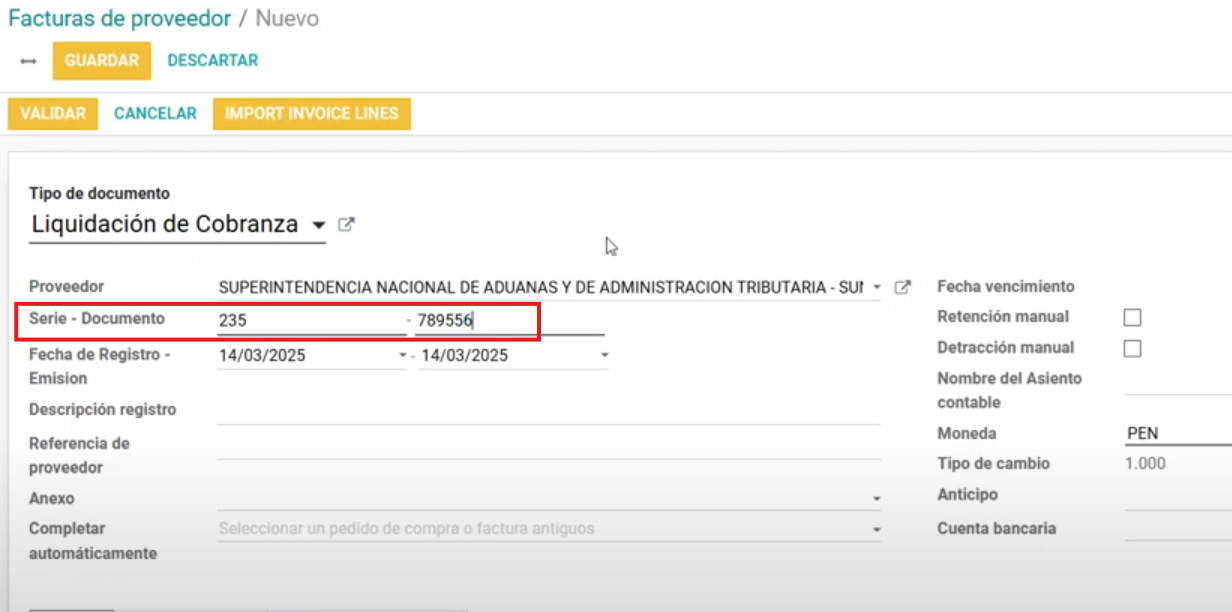Viewport: 1232px width, 612px height.
Task: Click CANCELAR to cancel the invoice
Action: pyautogui.click(x=155, y=113)
